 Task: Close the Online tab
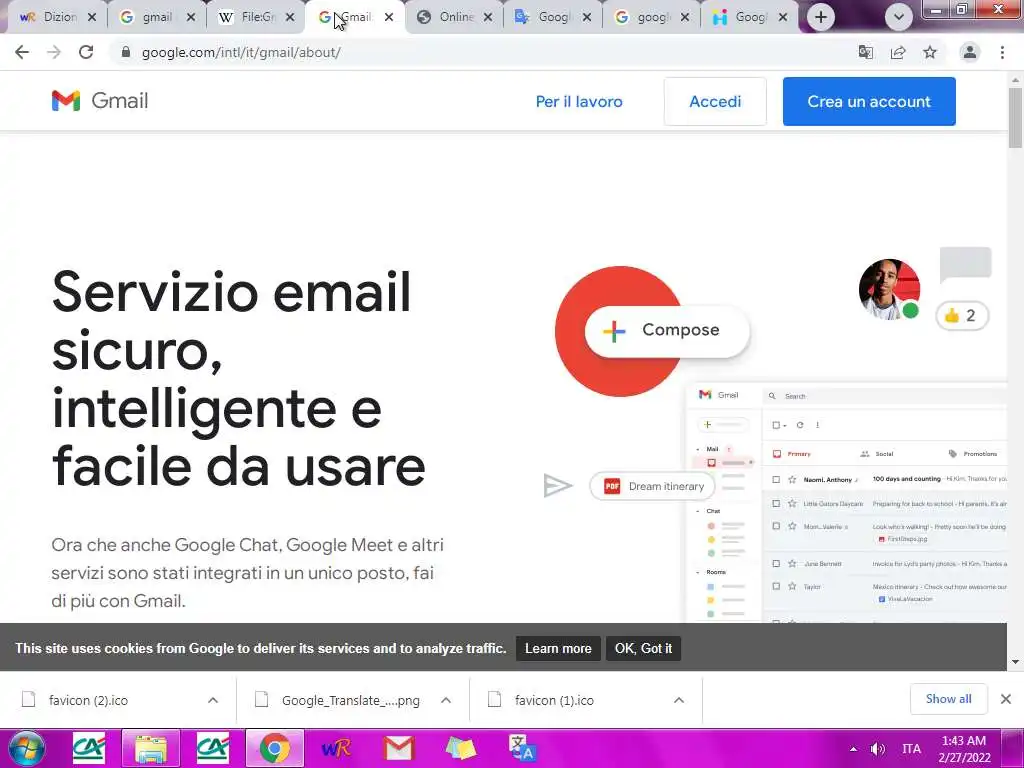488,18
